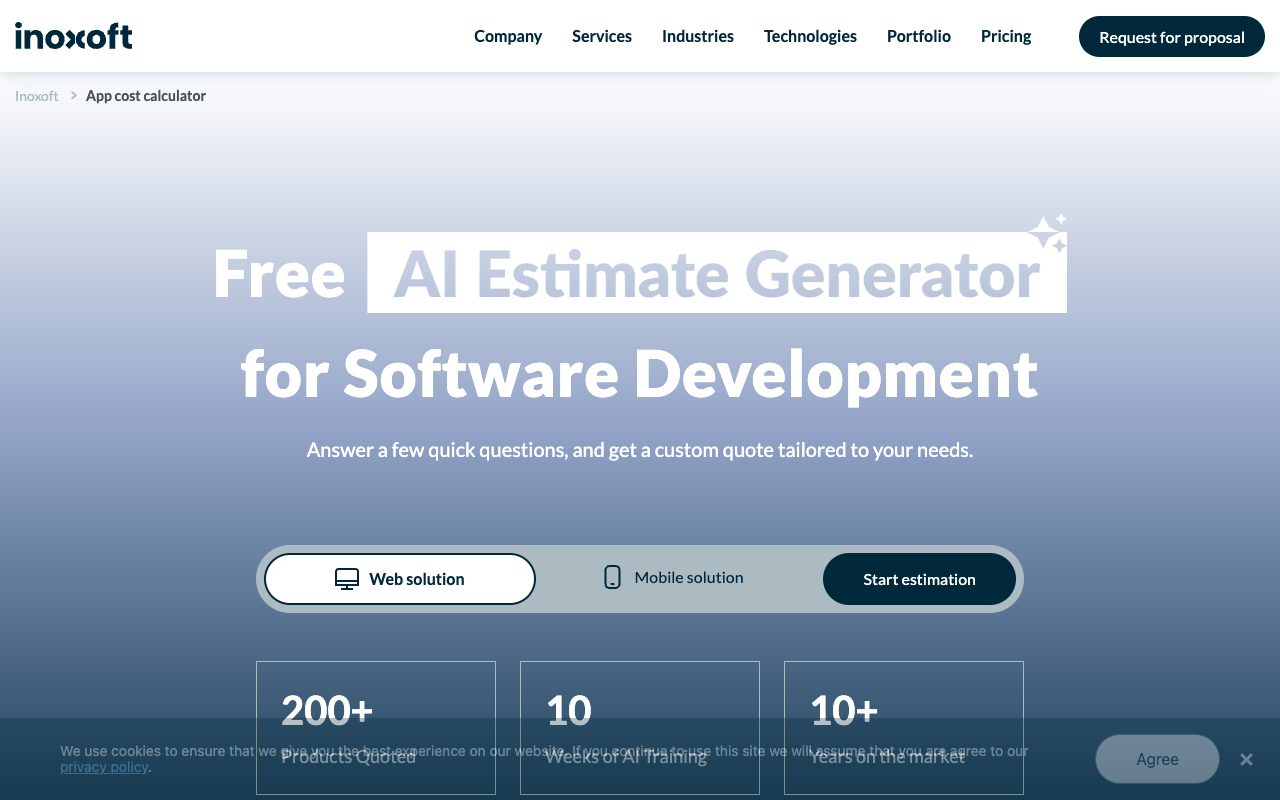Click the 10 weeks of AI training card
This screenshot has width=1280, height=800.
[x=640, y=728]
